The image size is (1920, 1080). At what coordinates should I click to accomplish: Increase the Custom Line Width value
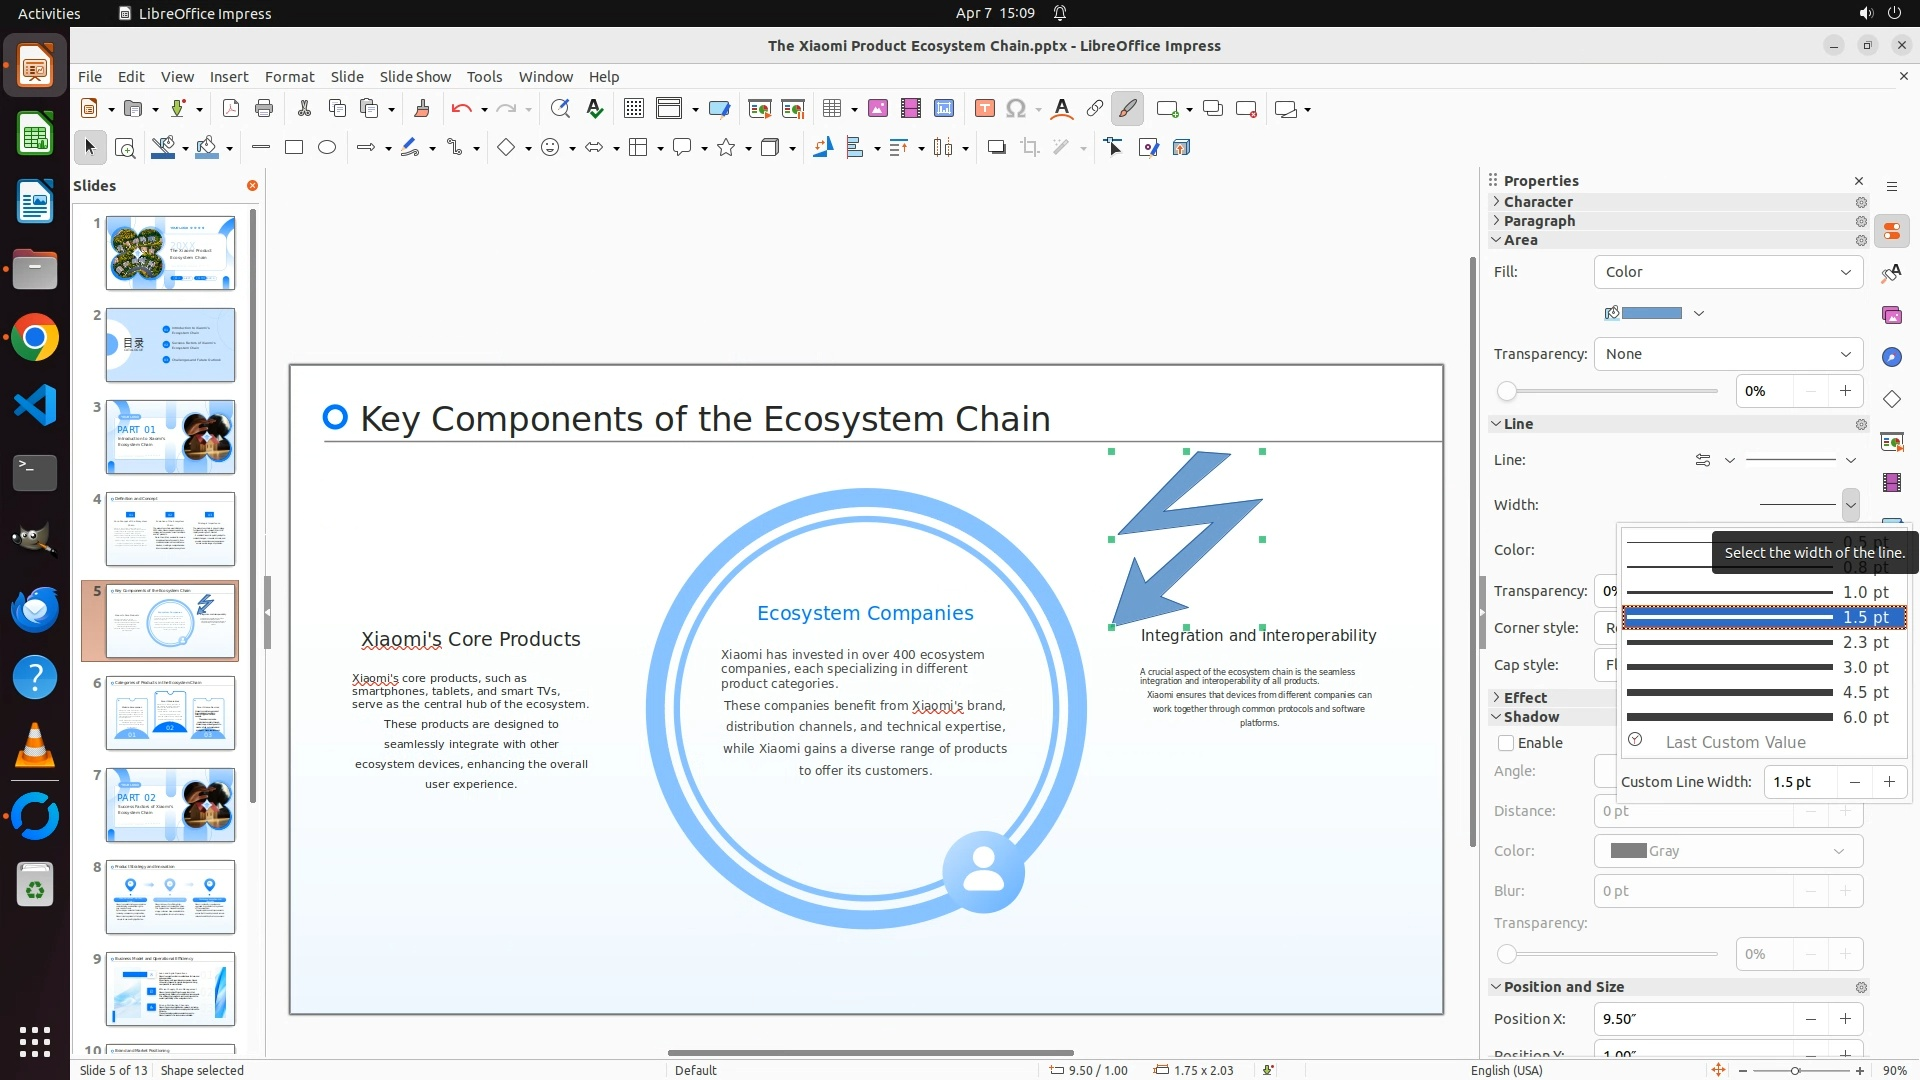pos(1889,782)
